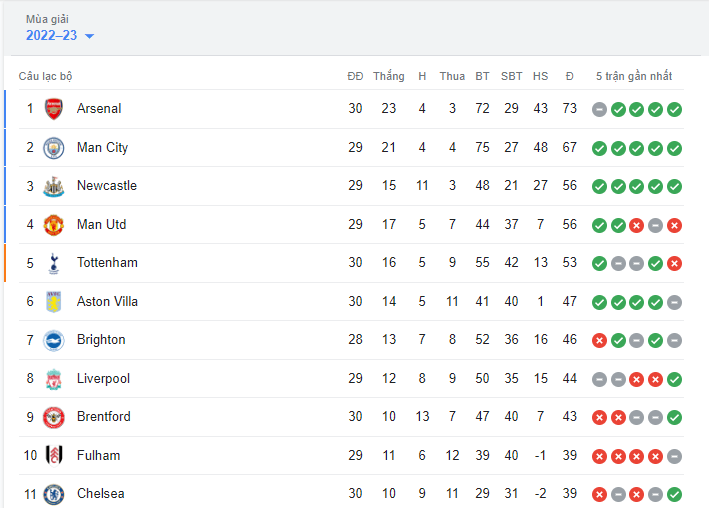This screenshot has width=709, height=508.
Task: Click Chelsea's last recent-match win icon
Action: [675, 494]
